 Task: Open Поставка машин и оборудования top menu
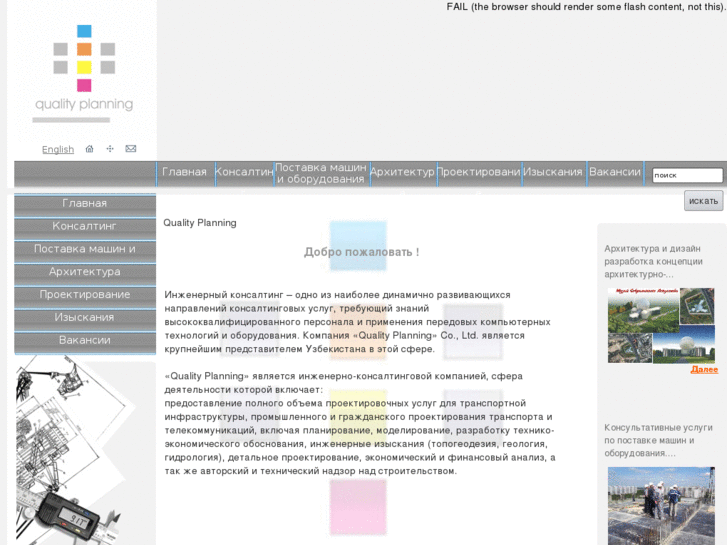pos(321,173)
